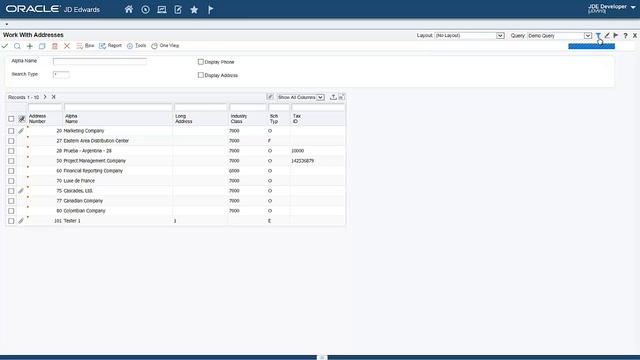Screen dimensions: 640x360
Task: Click into the Search Type input field
Action: (x=61, y=75)
